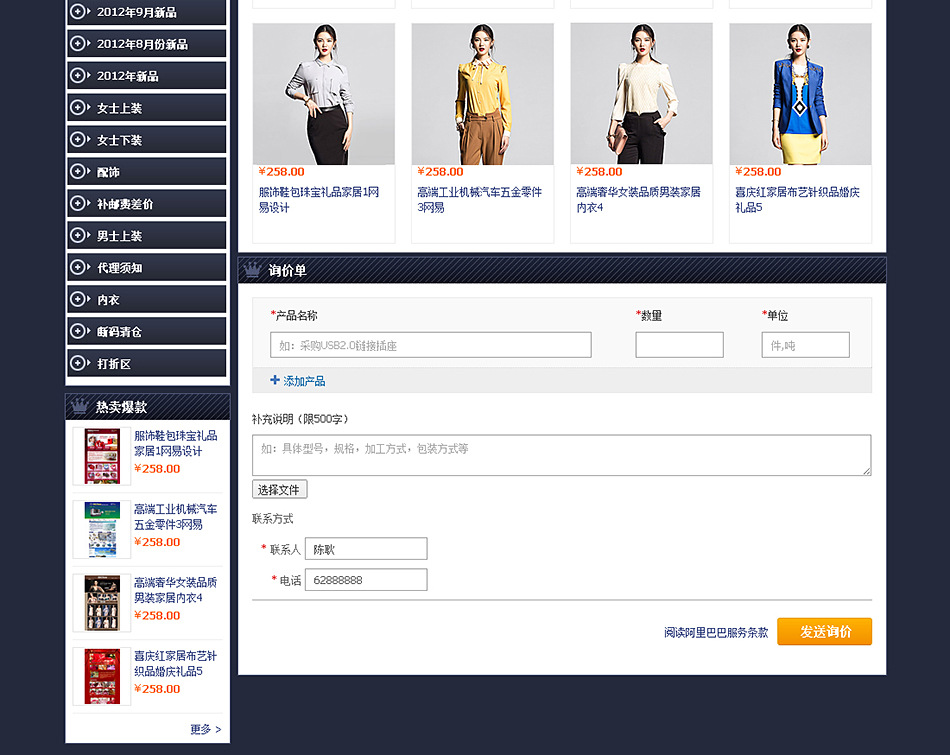950x755 pixels.
Task: Click circle arrow icon beside 2012年新品
Action: (79, 76)
